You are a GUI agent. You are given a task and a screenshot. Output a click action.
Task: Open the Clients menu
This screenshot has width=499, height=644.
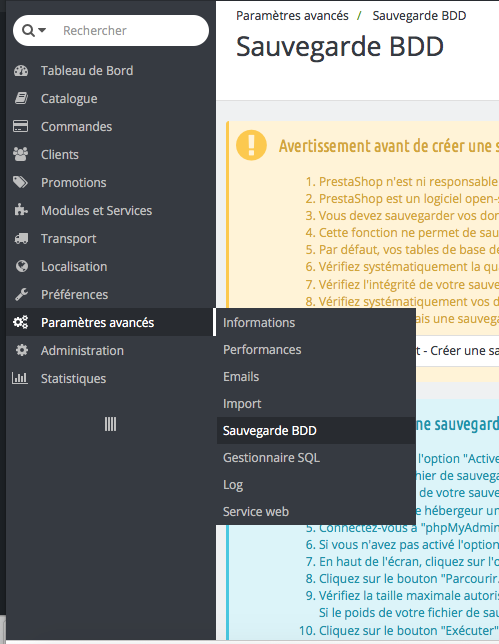coord(60,154)
